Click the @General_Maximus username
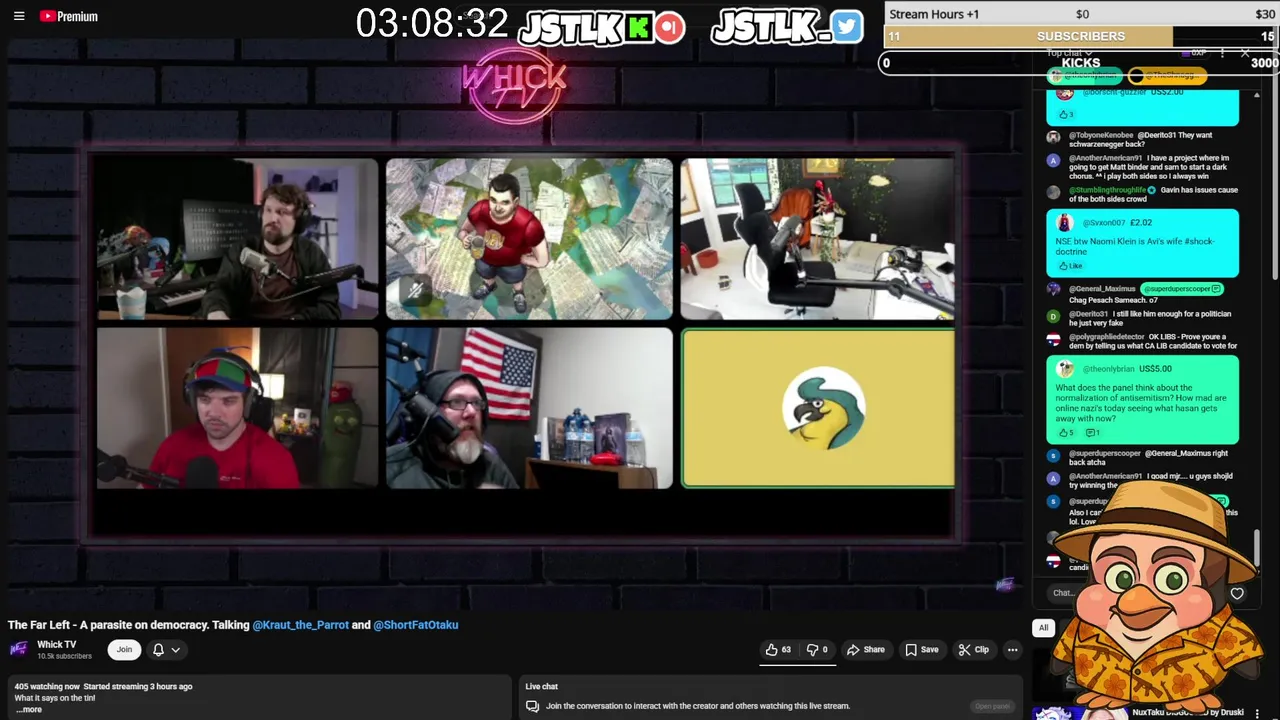Screen dimensions: 1280x720 pos(1102,289)
